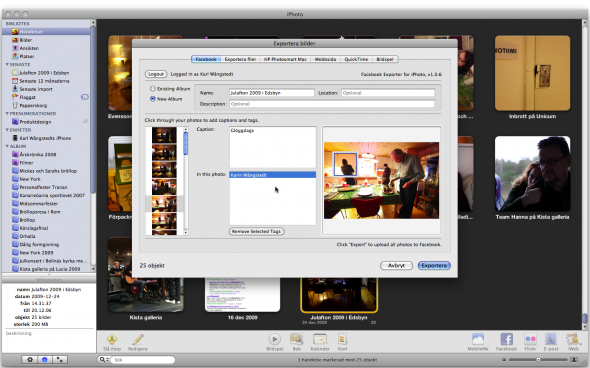Viewport: 590px width, 368px height.
Task: Open the Inbrott på Unicum event thumbnail
Action: click(x=532, y=73)
